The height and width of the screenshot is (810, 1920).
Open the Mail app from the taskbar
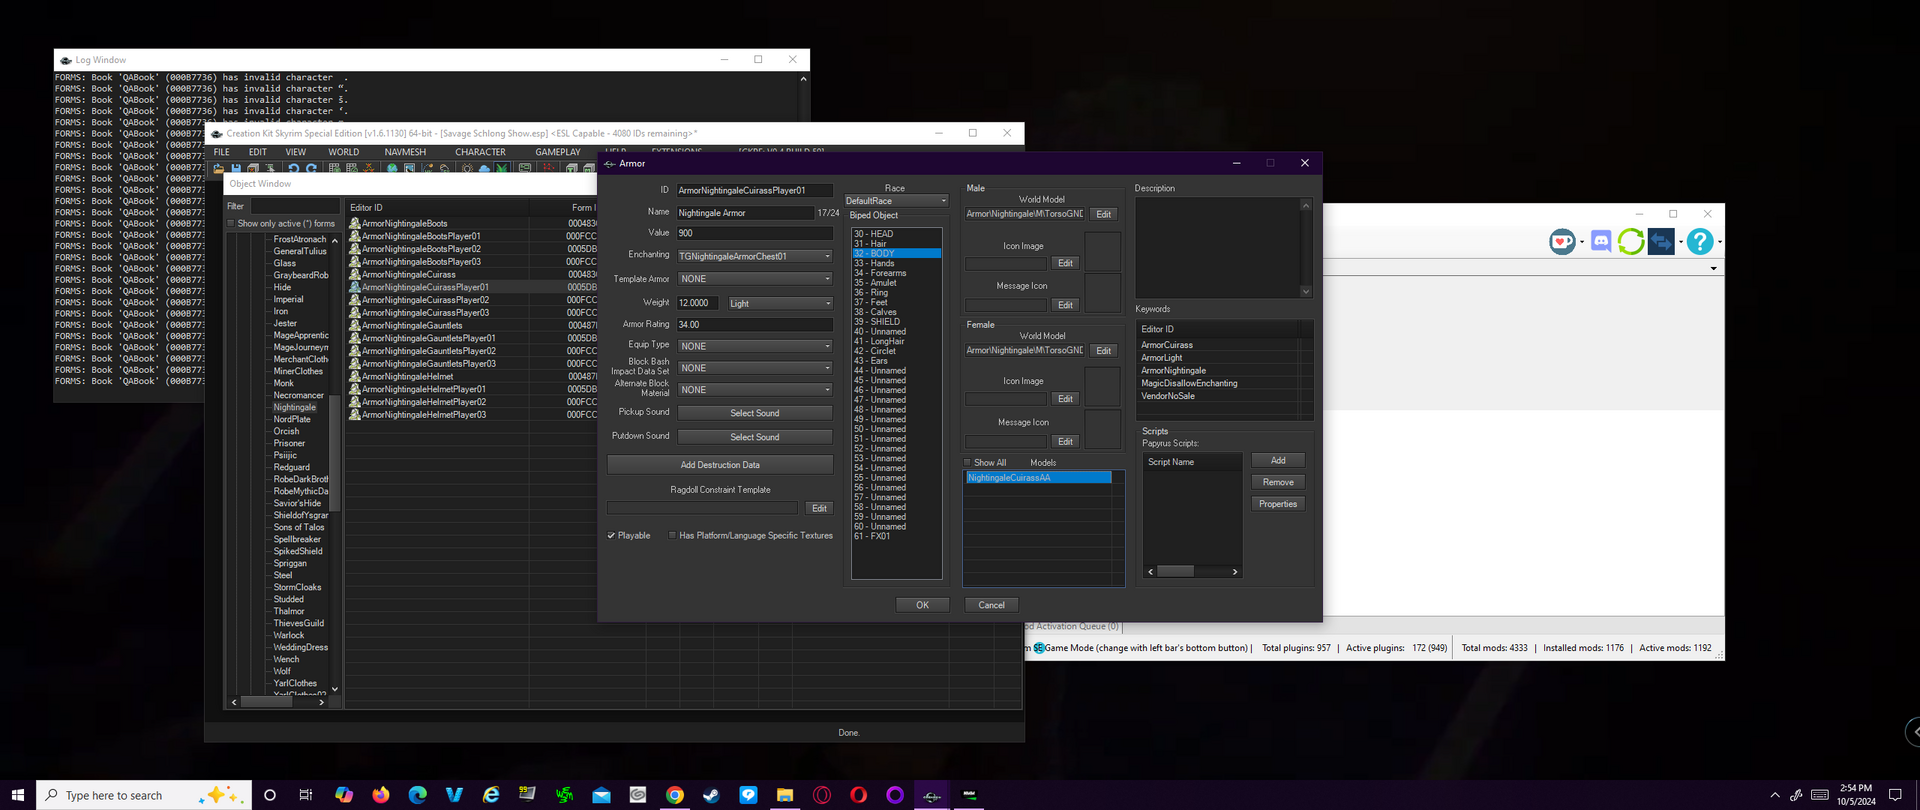(x=601, y=795)
